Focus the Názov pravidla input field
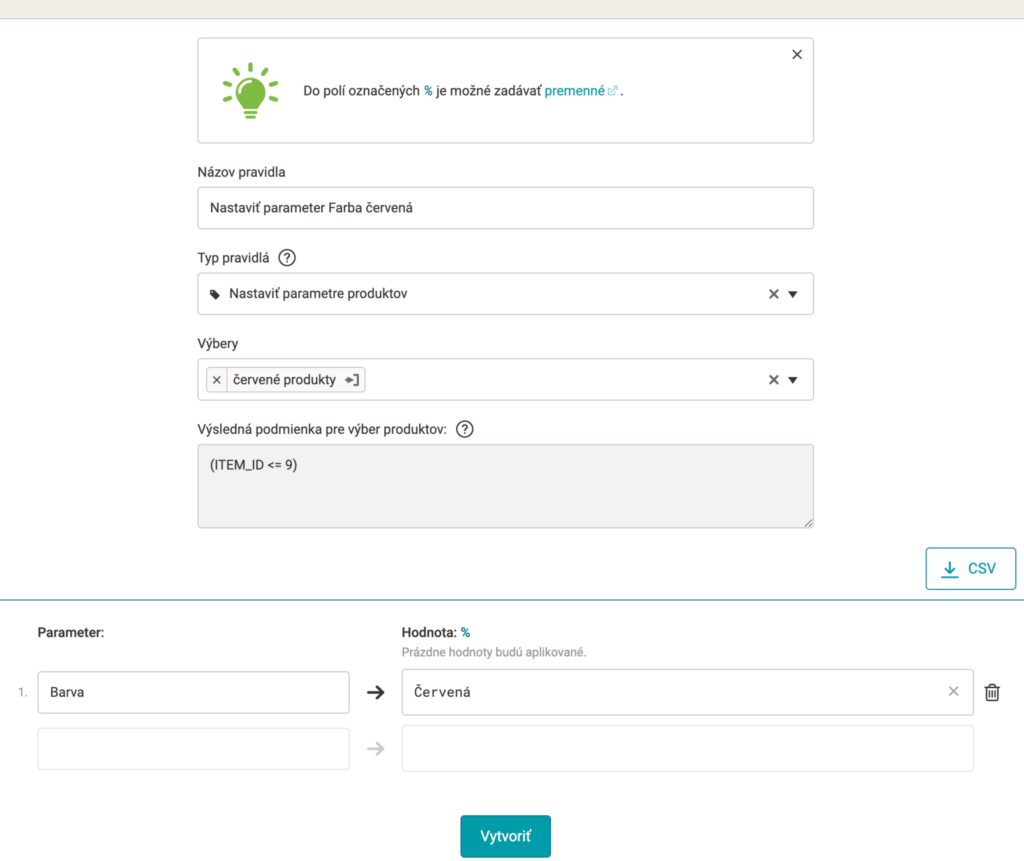 505,208
